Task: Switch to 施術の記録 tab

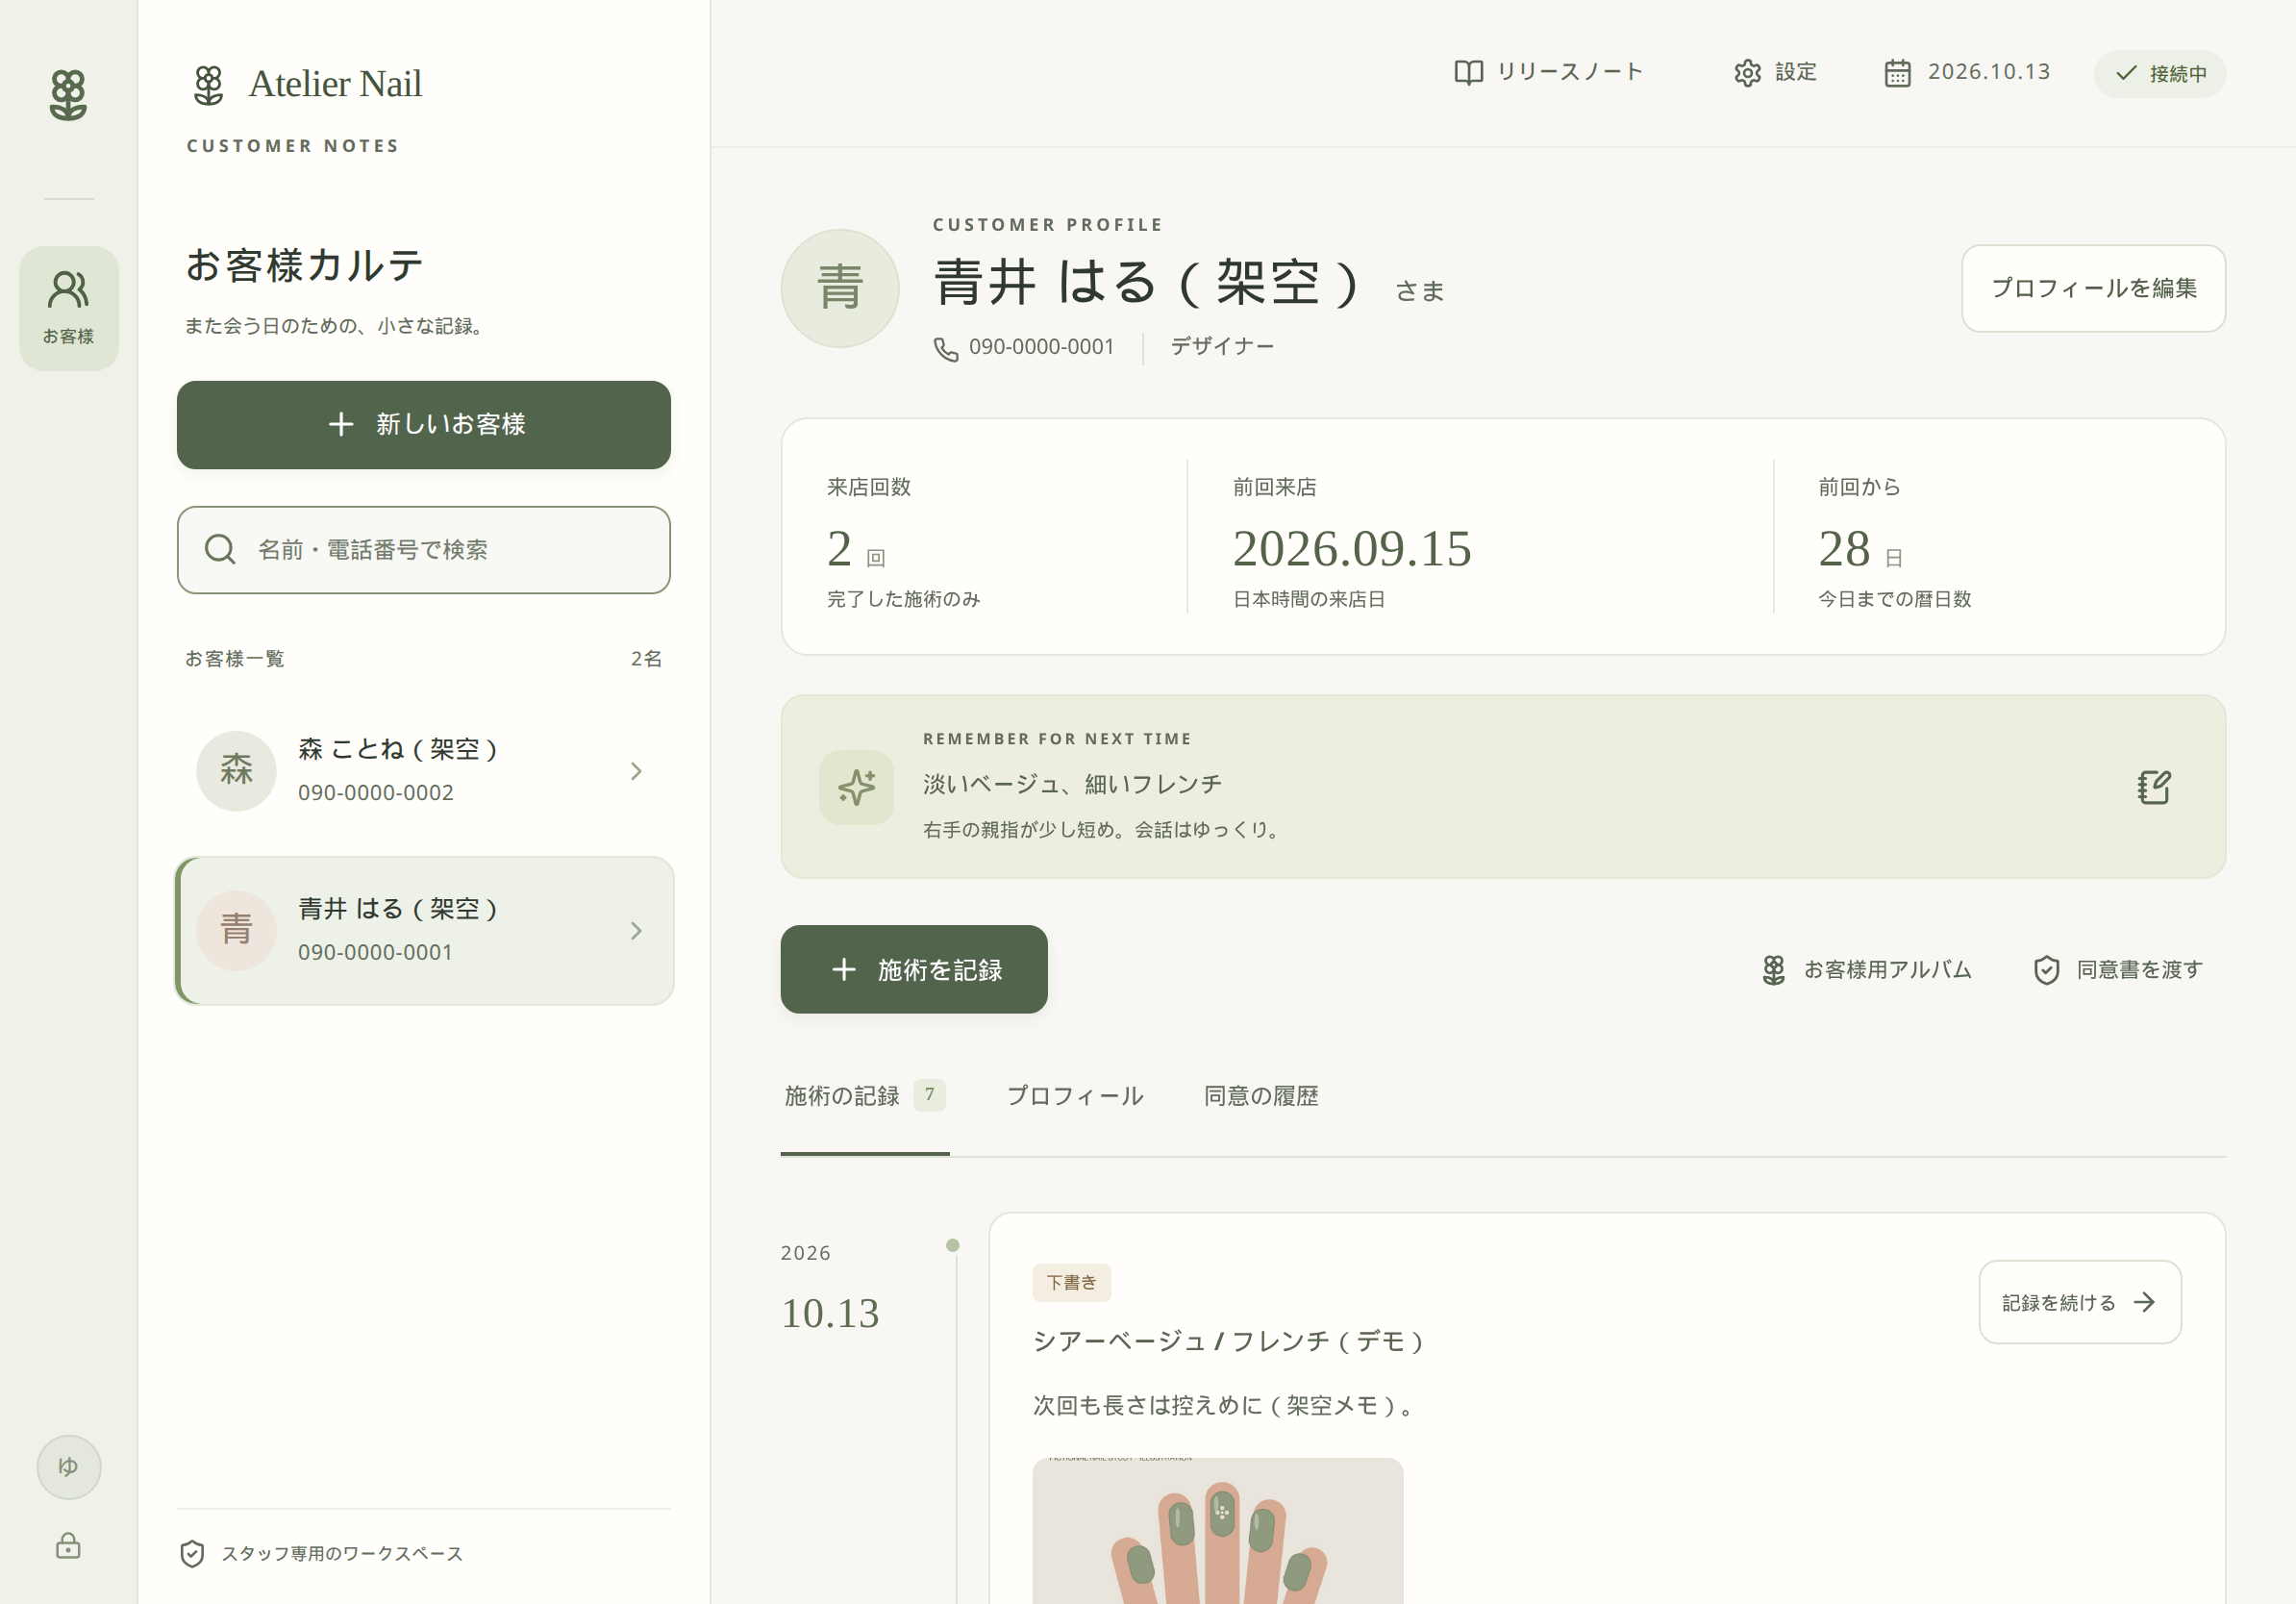Action: click(x=865, y=1096)
